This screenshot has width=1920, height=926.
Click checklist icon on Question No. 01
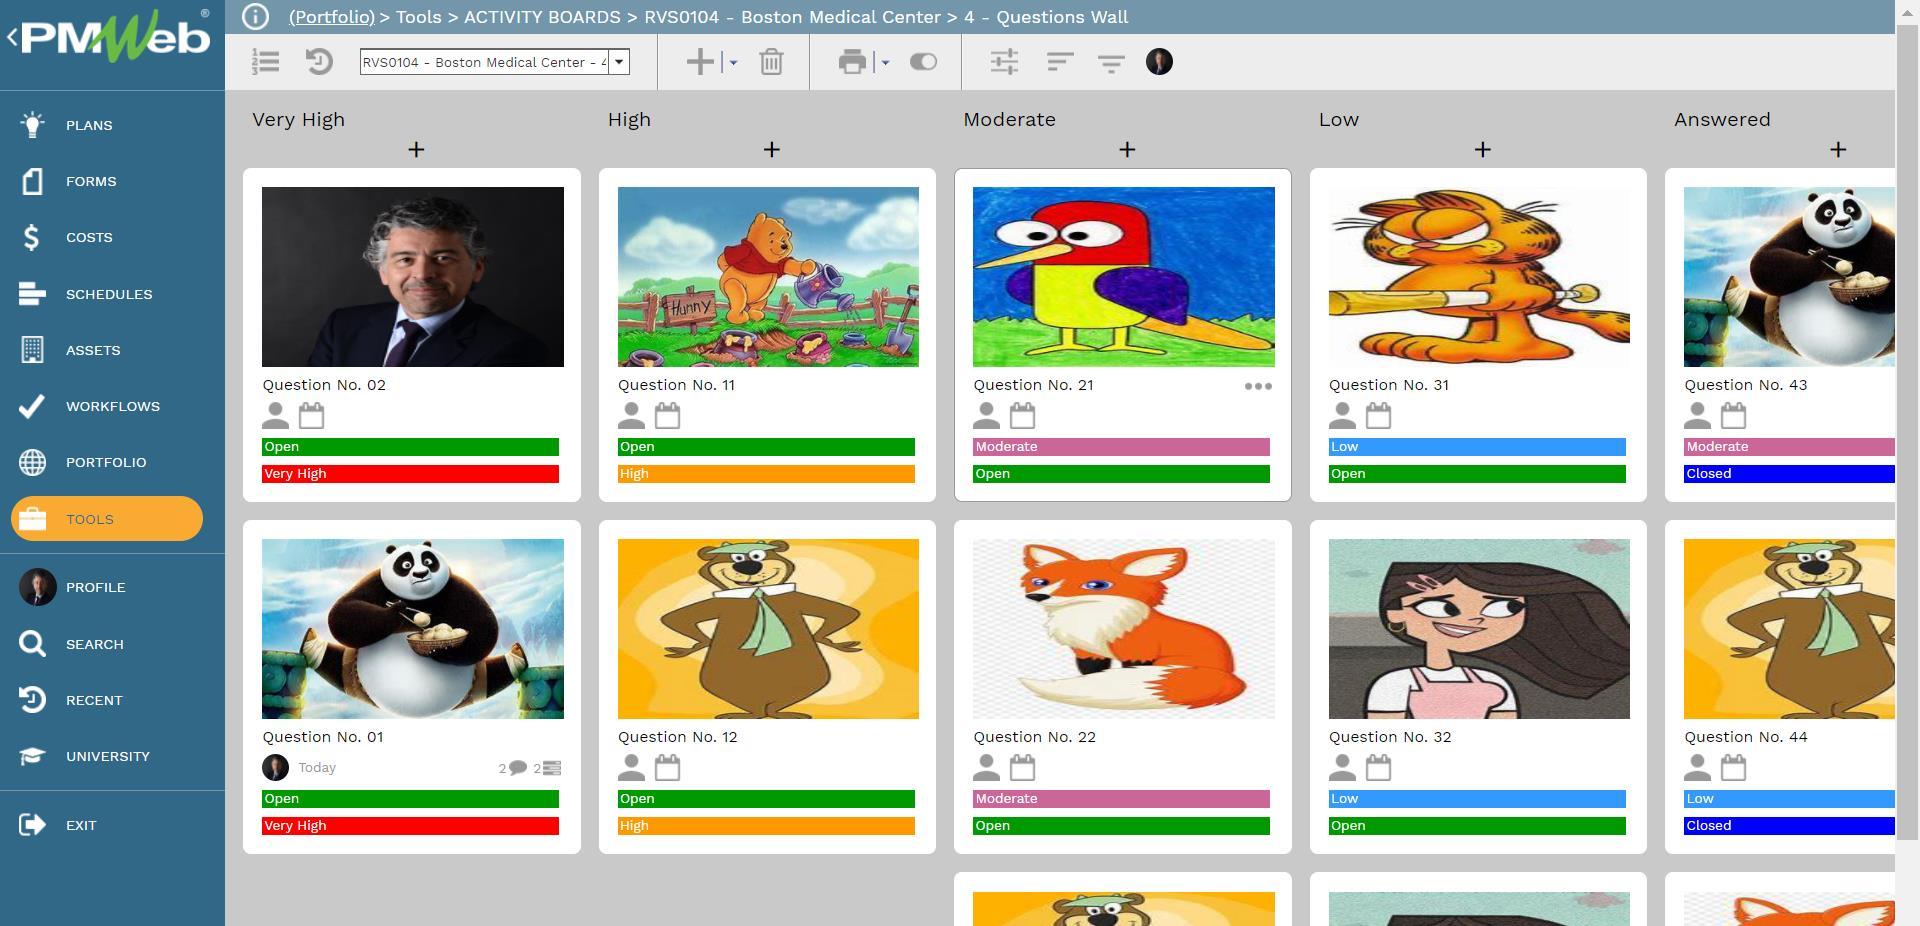(x=551, y=768)
